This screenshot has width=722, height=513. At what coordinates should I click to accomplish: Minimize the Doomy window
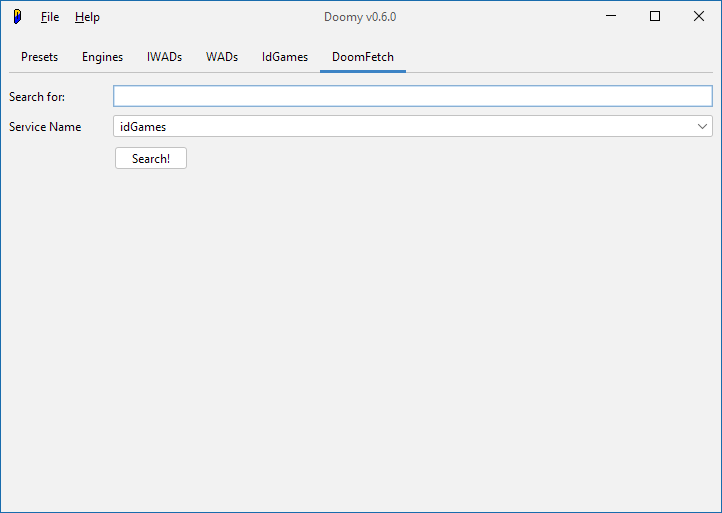point(609,16)
